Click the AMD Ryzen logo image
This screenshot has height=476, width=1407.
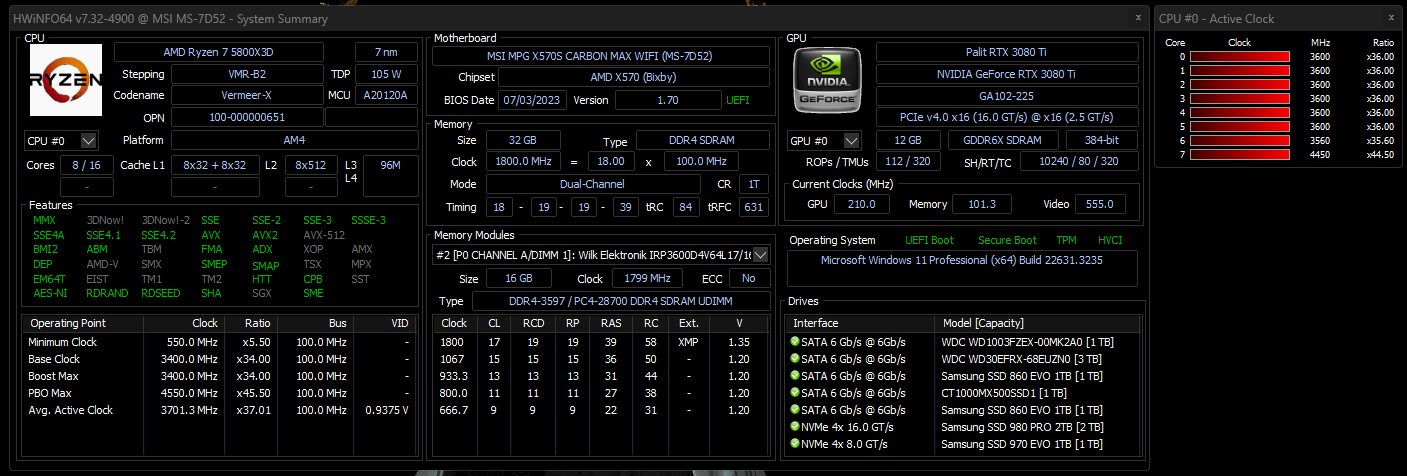pos(64,82)
